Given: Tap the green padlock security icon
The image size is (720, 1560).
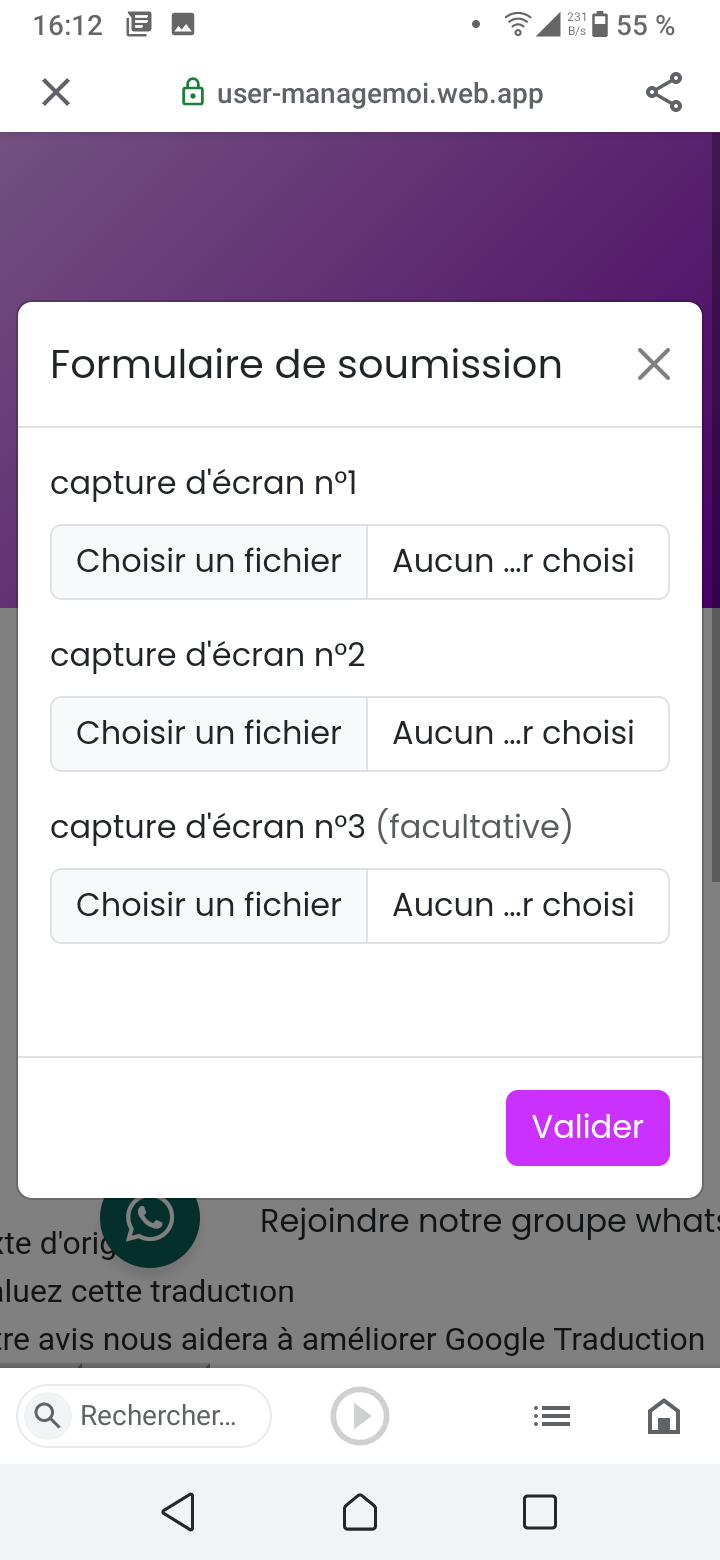Looking at the screenshot, I should tap(192, 93).
